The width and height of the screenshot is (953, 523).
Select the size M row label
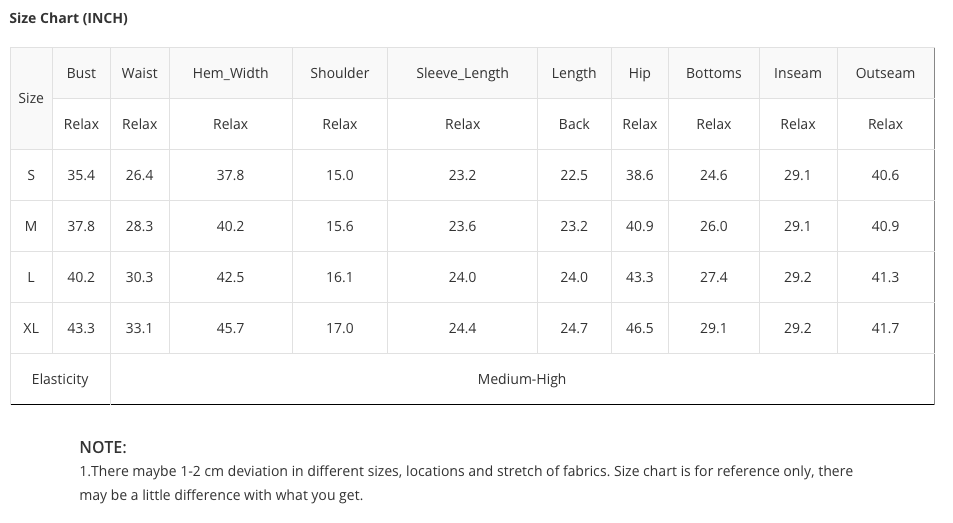point(31,226)
